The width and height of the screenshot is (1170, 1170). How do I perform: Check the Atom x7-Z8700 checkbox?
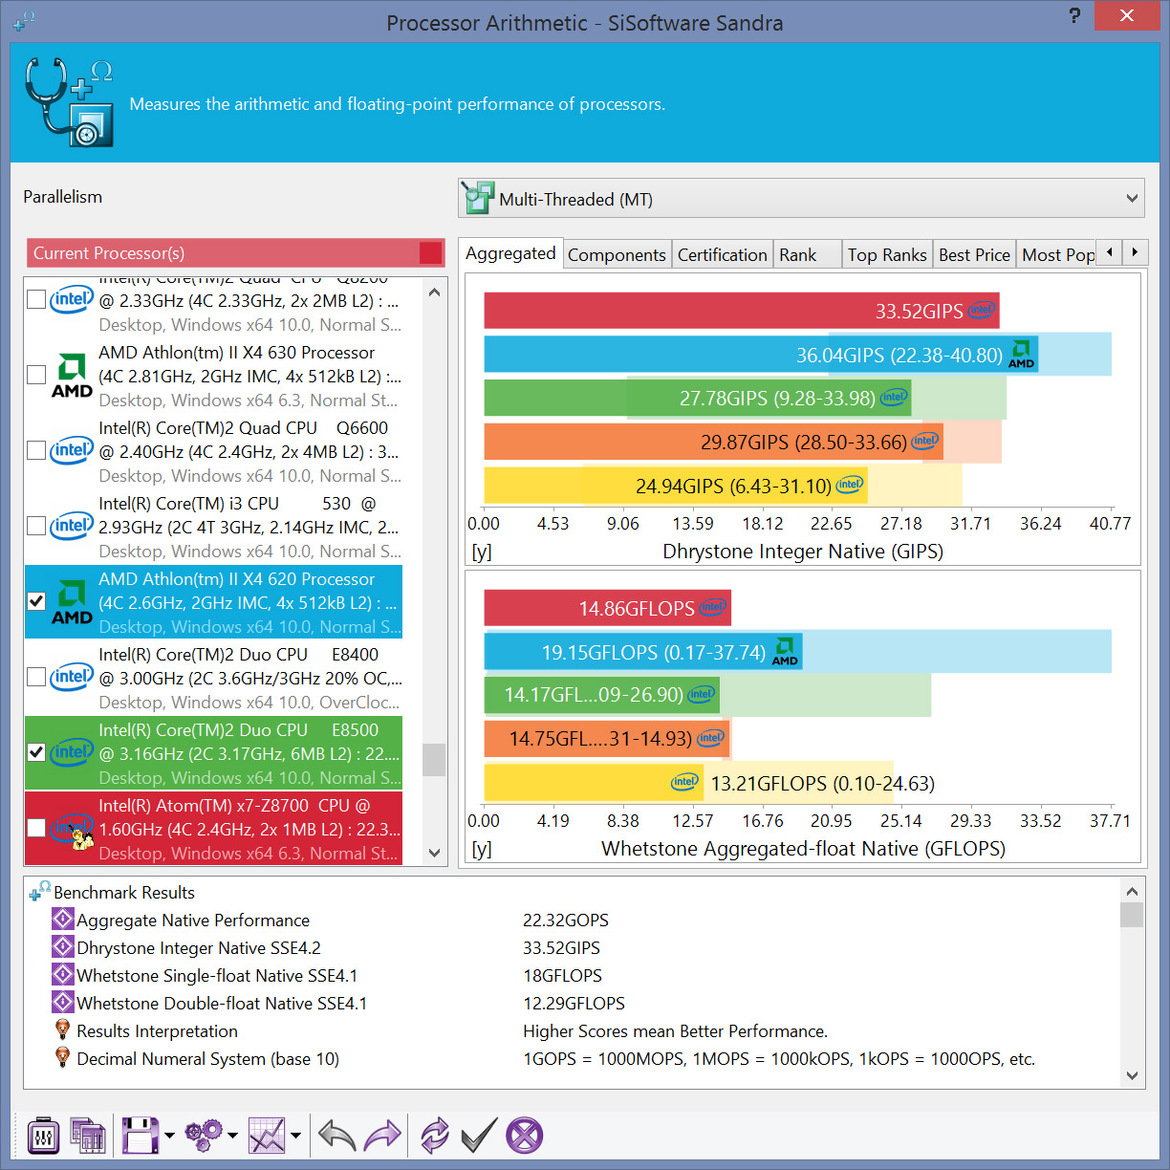coord(36,828)
